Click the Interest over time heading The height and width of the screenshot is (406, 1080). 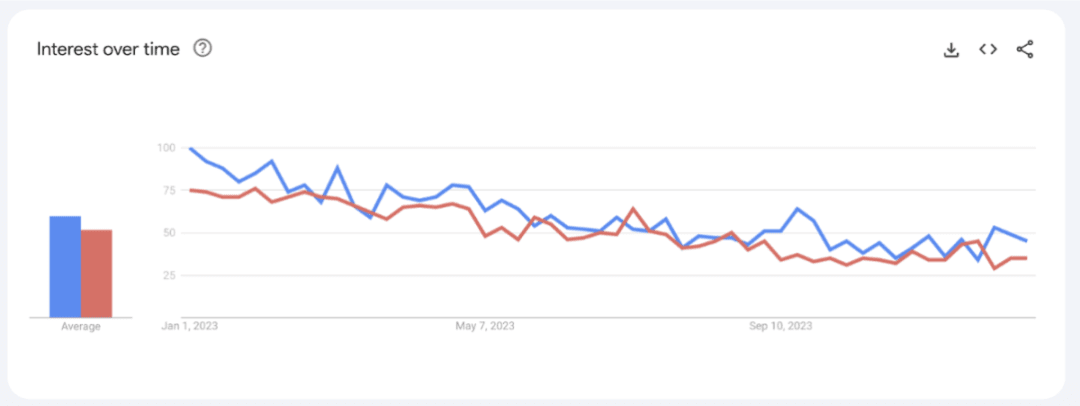pyautogui.click(x=108, y=49)
